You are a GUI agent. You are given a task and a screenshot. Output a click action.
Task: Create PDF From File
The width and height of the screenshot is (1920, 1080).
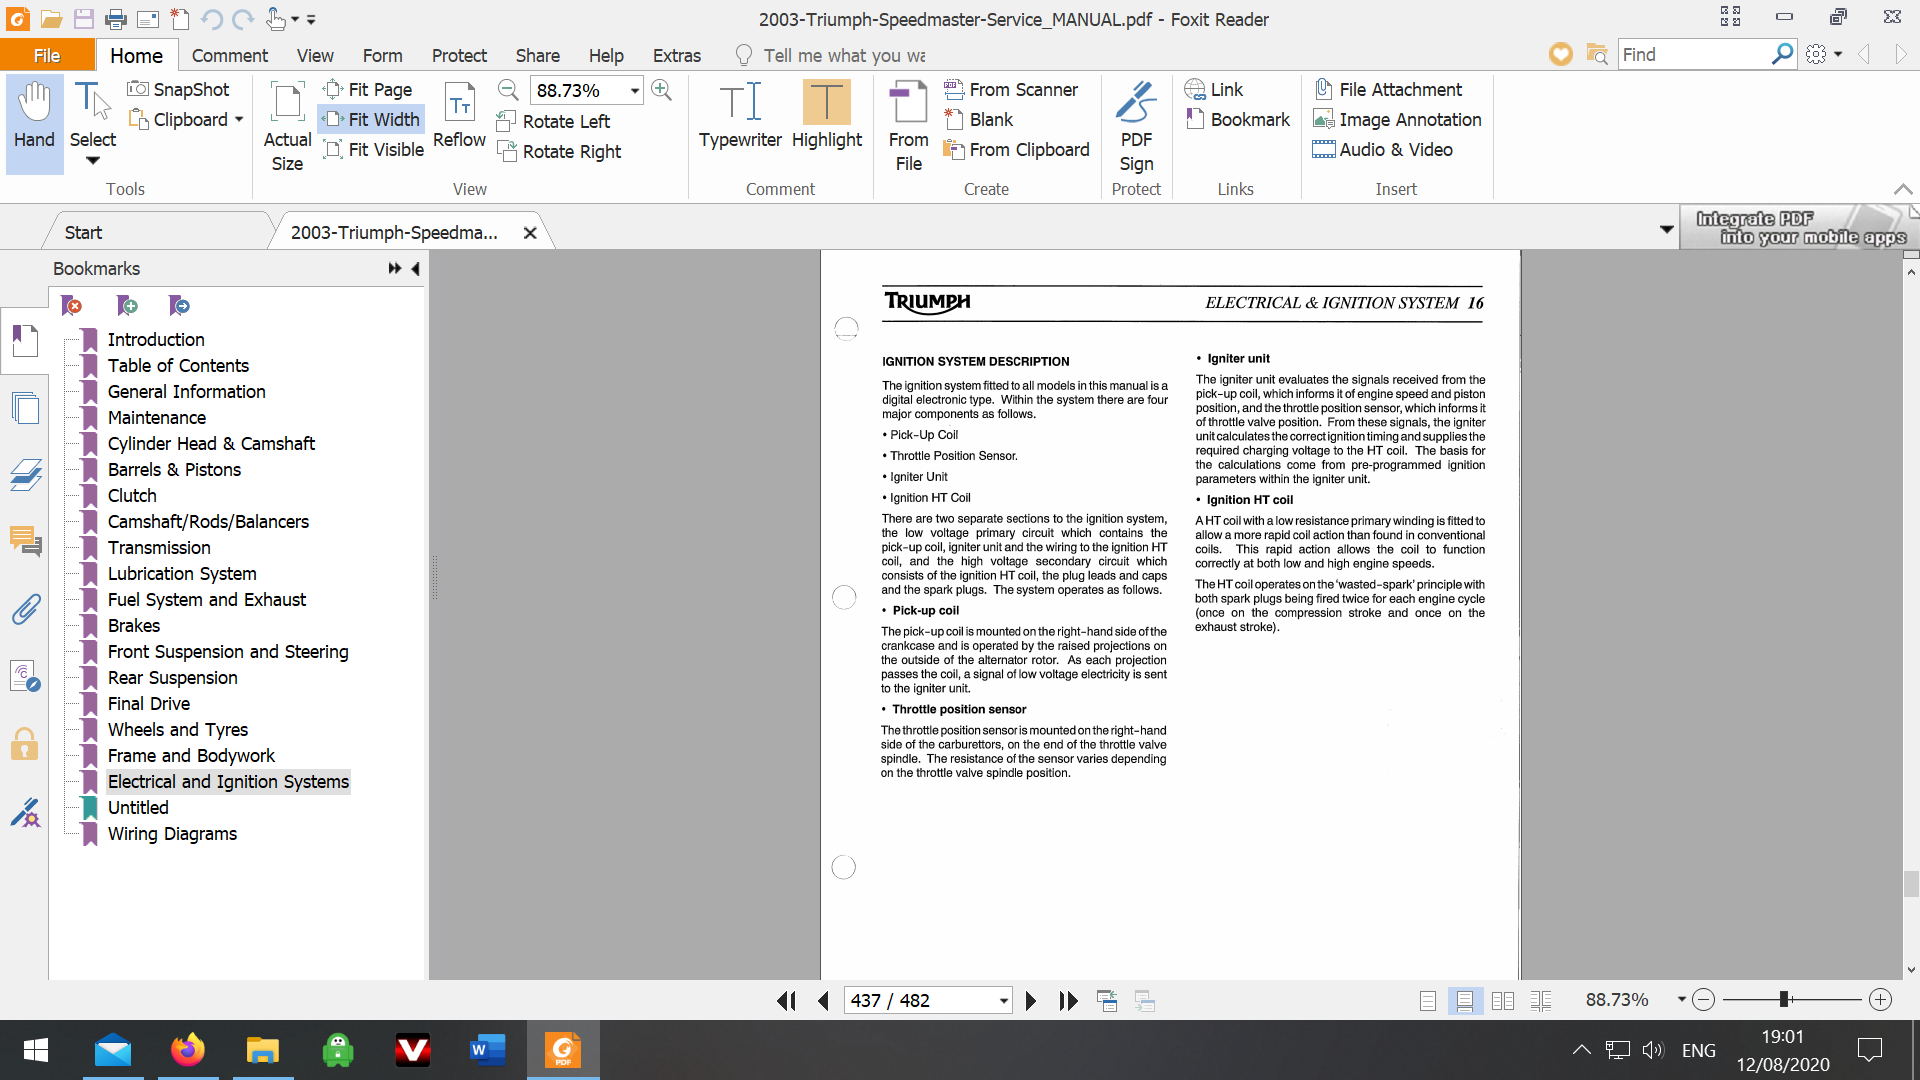click(908, 125)
